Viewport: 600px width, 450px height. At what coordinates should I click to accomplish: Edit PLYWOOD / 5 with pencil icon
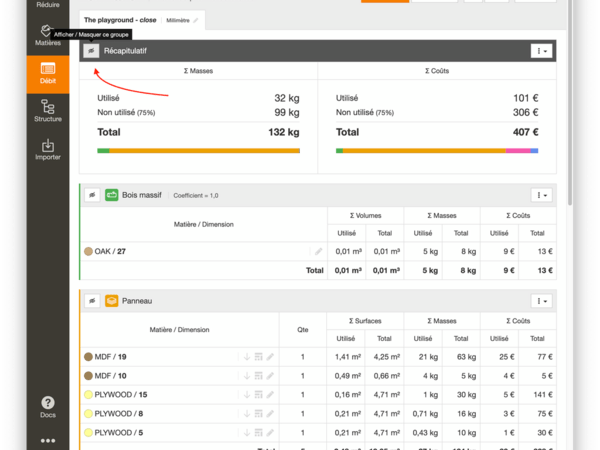(x=270, y=432)
